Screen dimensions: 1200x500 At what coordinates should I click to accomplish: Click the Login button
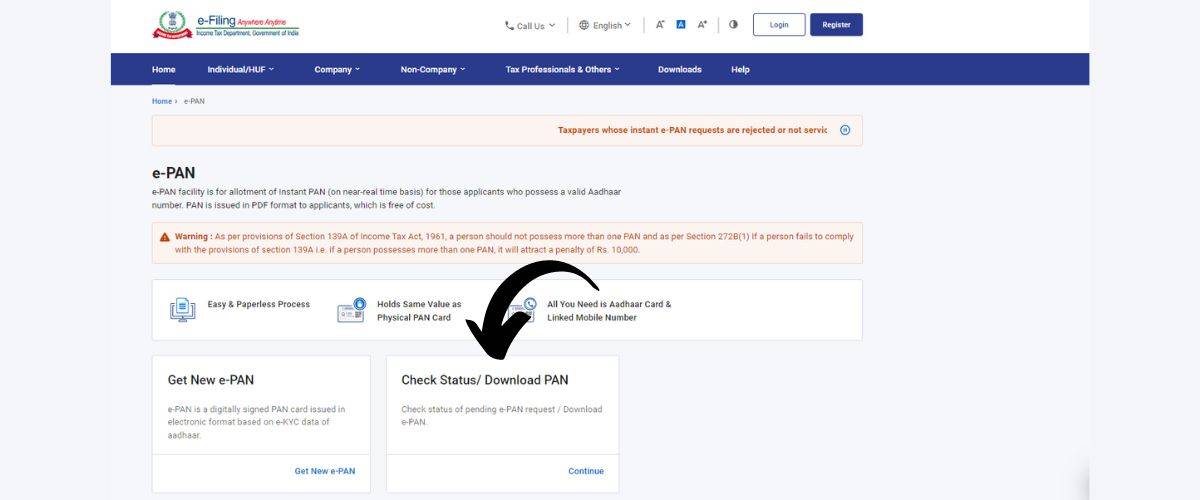point(779,25)
